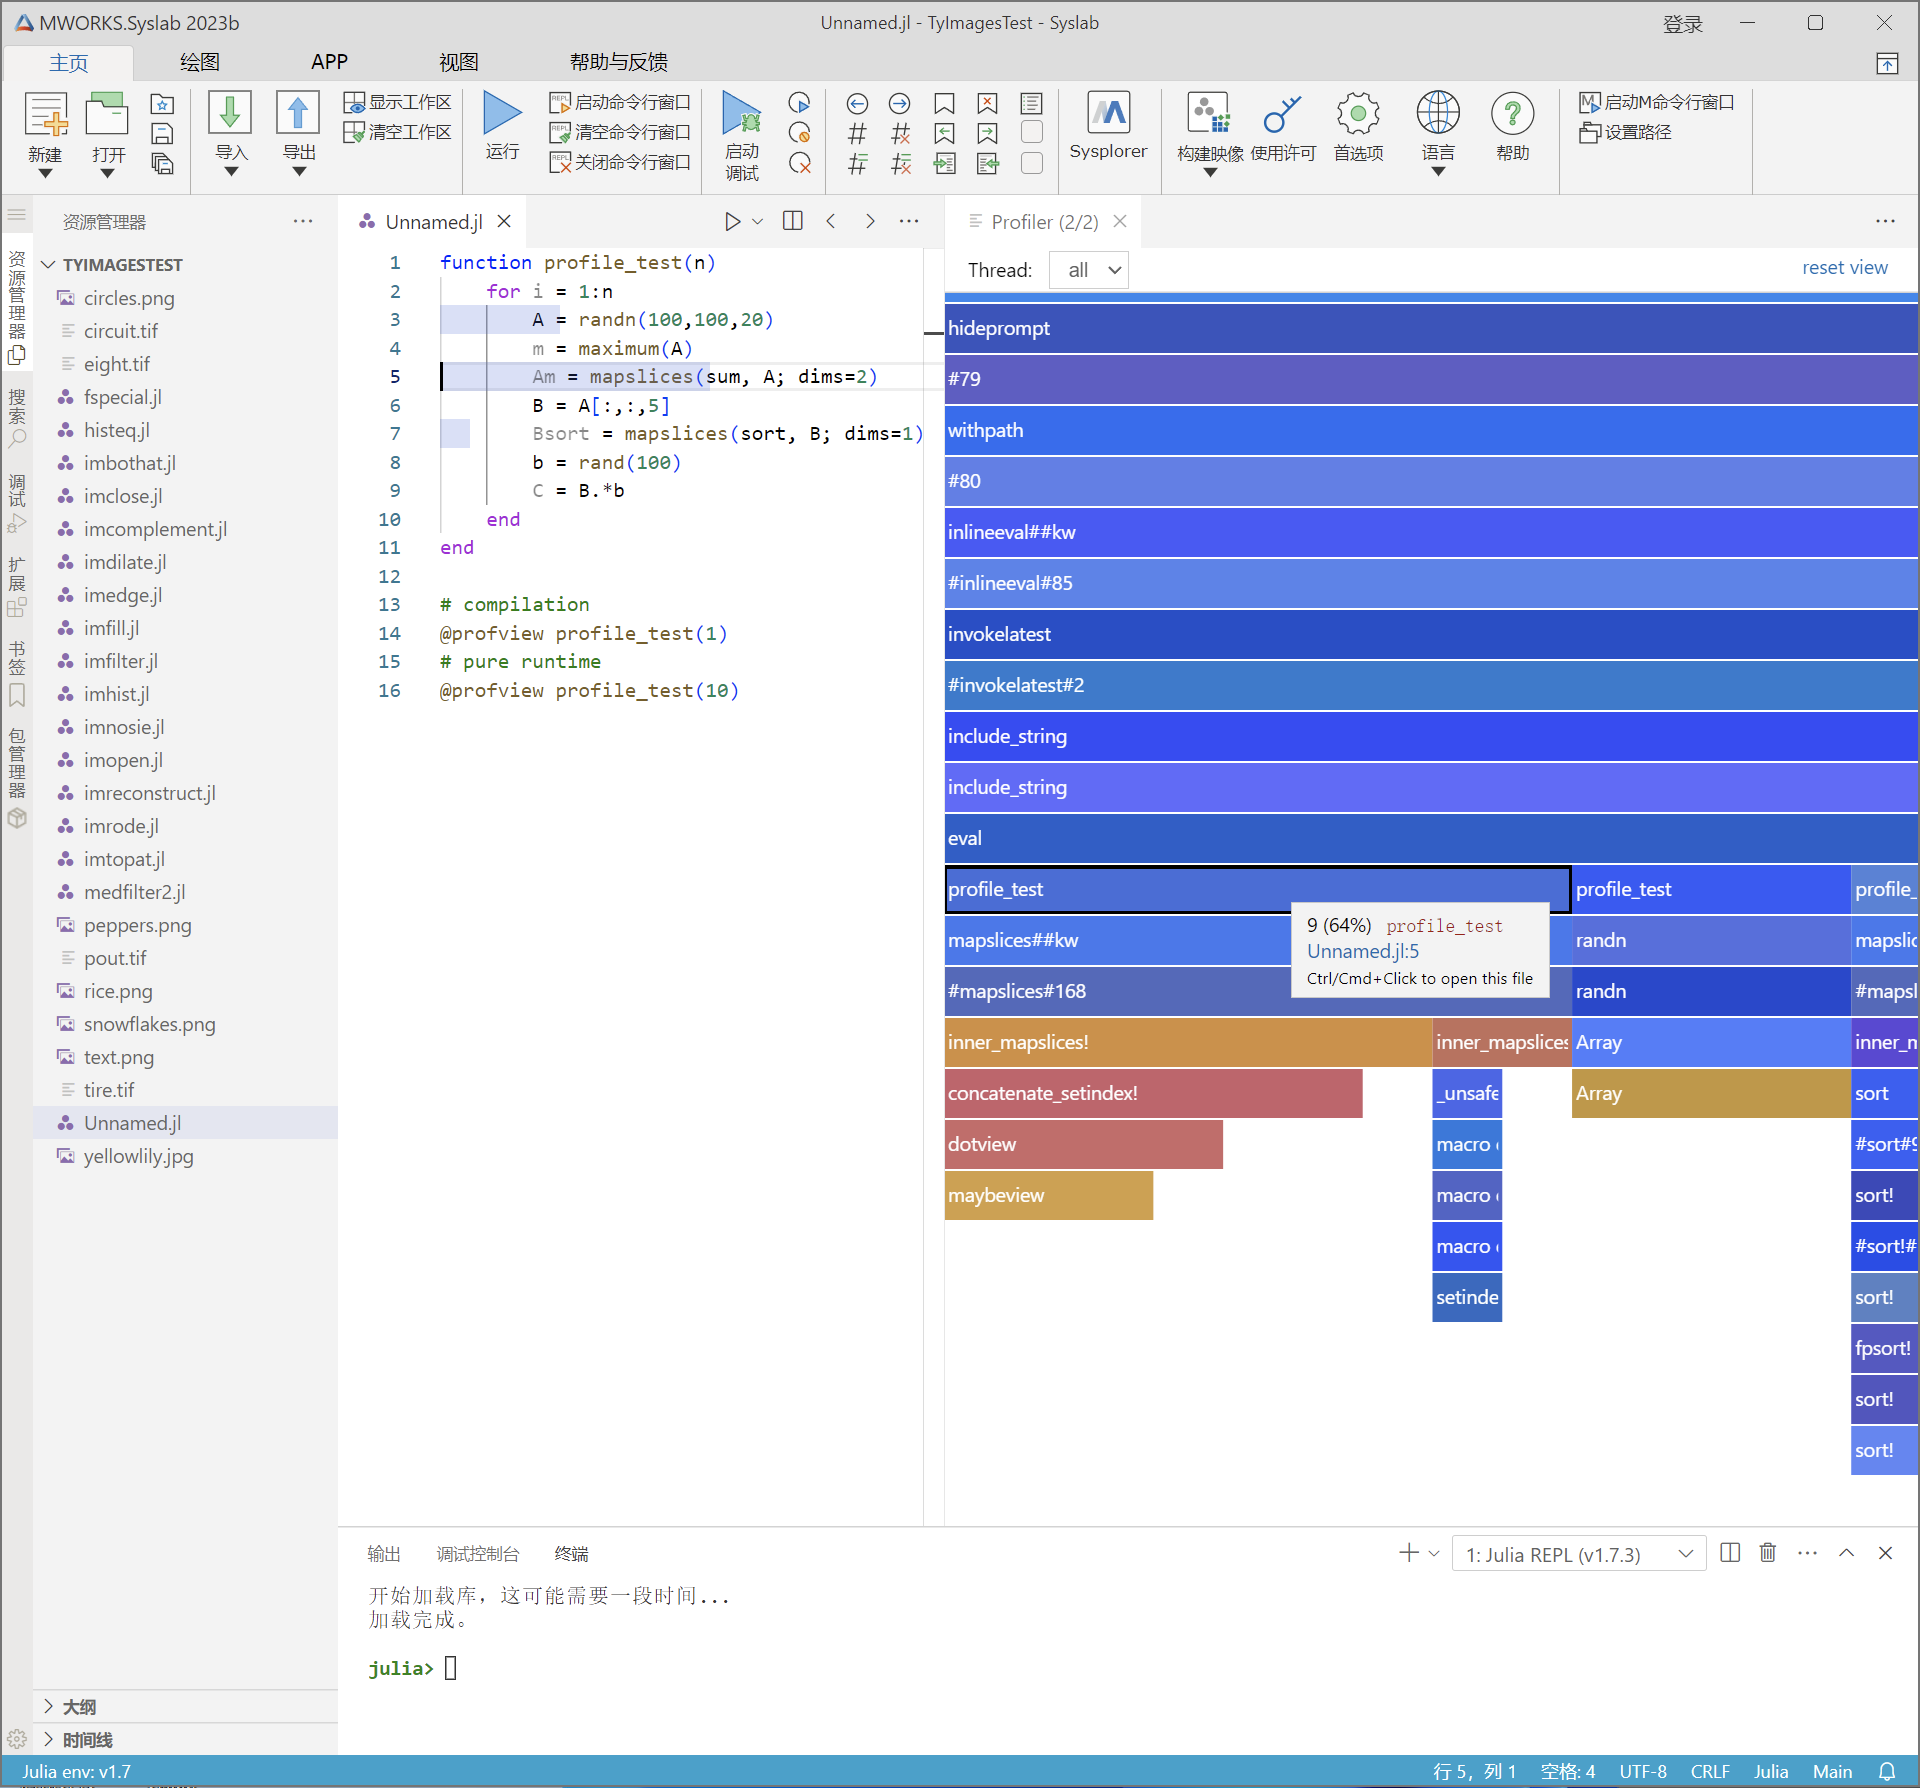Image resolution: width=1920 pixels, height=1788 pixels.
Task: Open the Julia REPL terminal selector dropdown
Action: (1578, 1554)
